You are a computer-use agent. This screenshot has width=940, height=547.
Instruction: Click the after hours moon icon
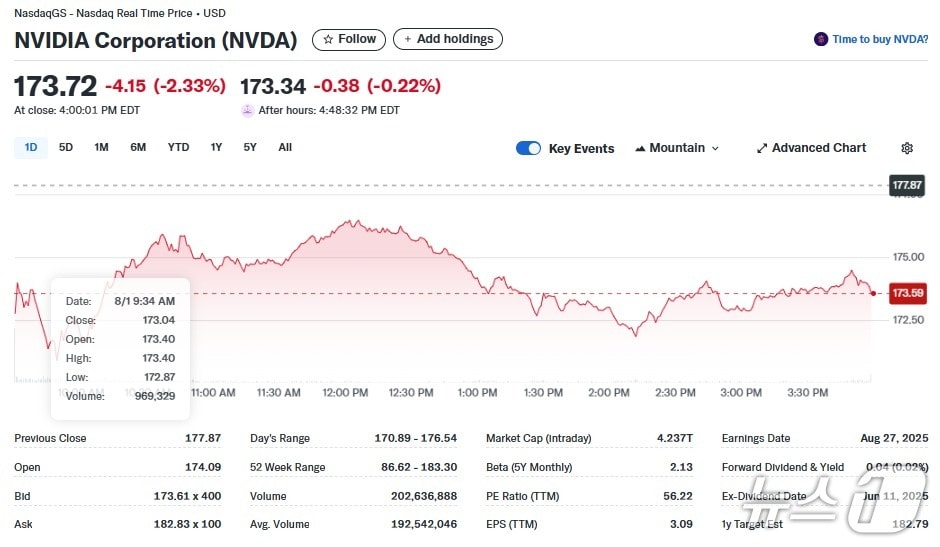248,110
